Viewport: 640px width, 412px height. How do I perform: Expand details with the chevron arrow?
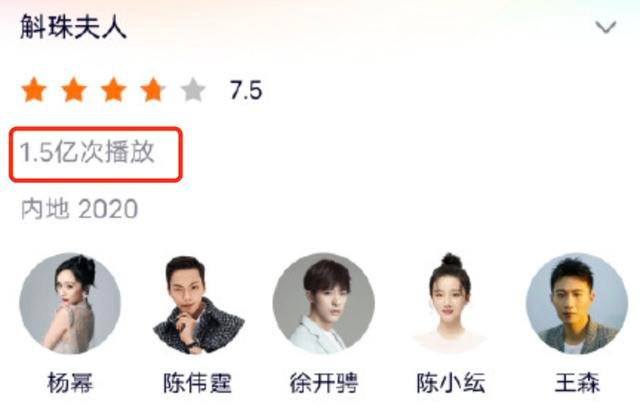[x=606, y=27]
